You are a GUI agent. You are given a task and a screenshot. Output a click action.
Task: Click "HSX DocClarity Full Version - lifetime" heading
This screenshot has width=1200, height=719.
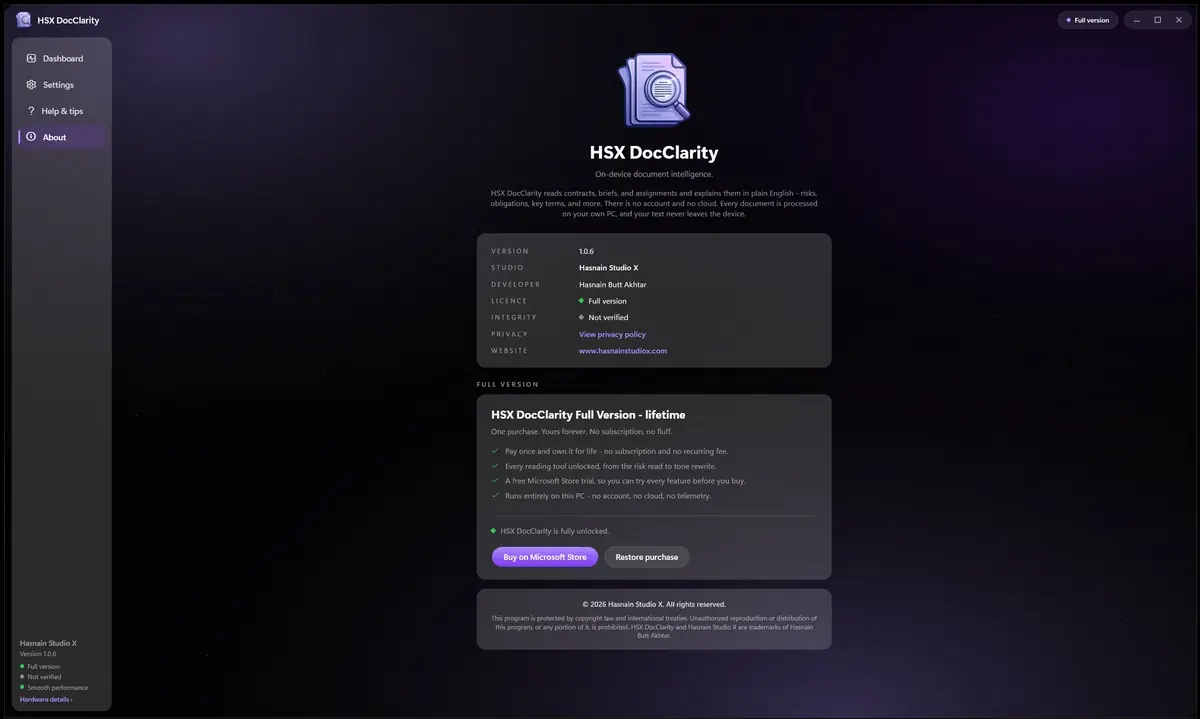(x=588, y=414)
